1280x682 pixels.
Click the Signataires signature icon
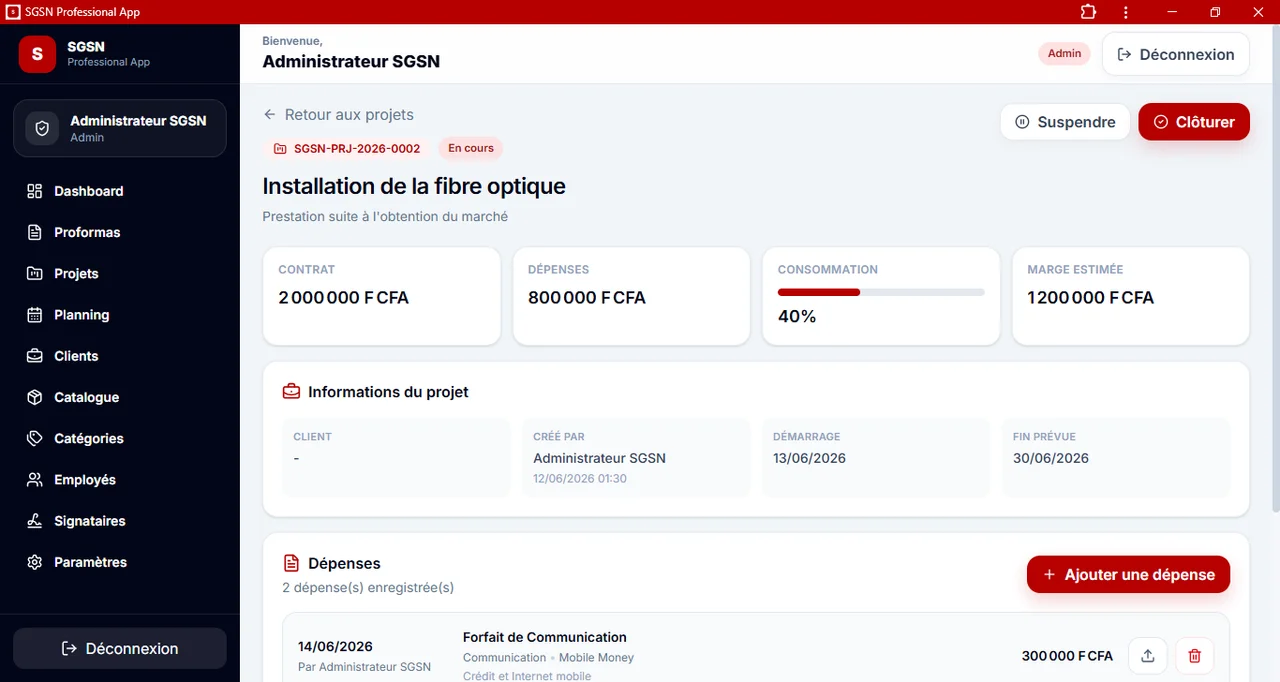pos(35,521)
